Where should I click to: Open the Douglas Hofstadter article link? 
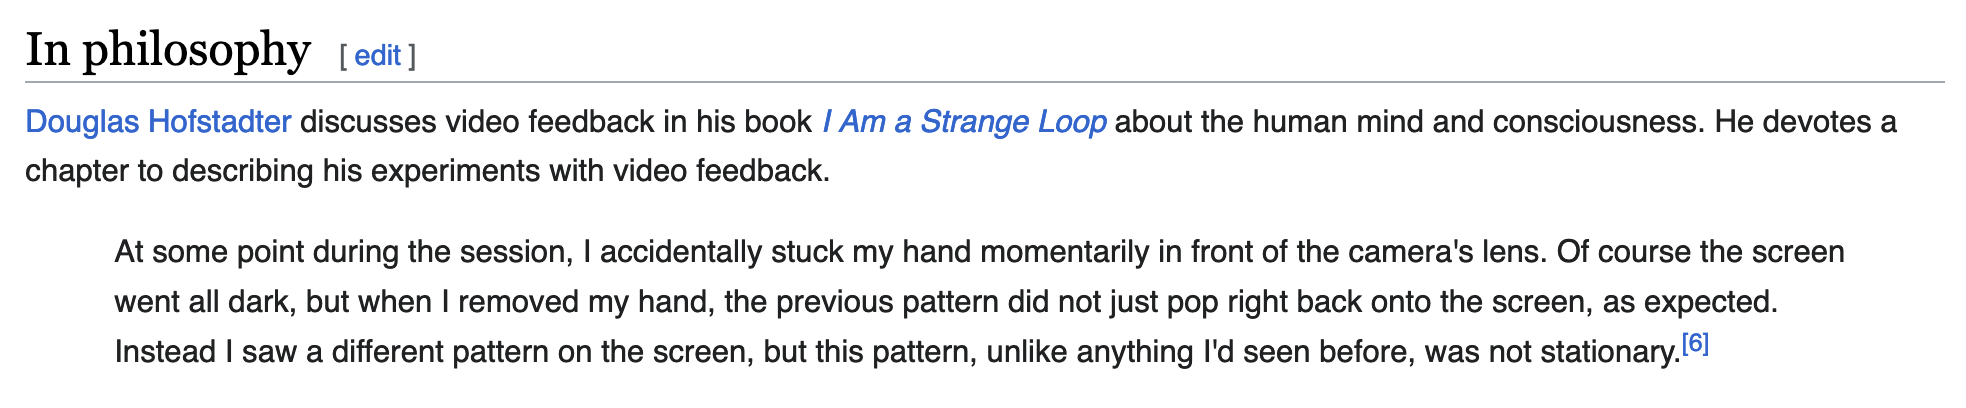tap(158, 122)
